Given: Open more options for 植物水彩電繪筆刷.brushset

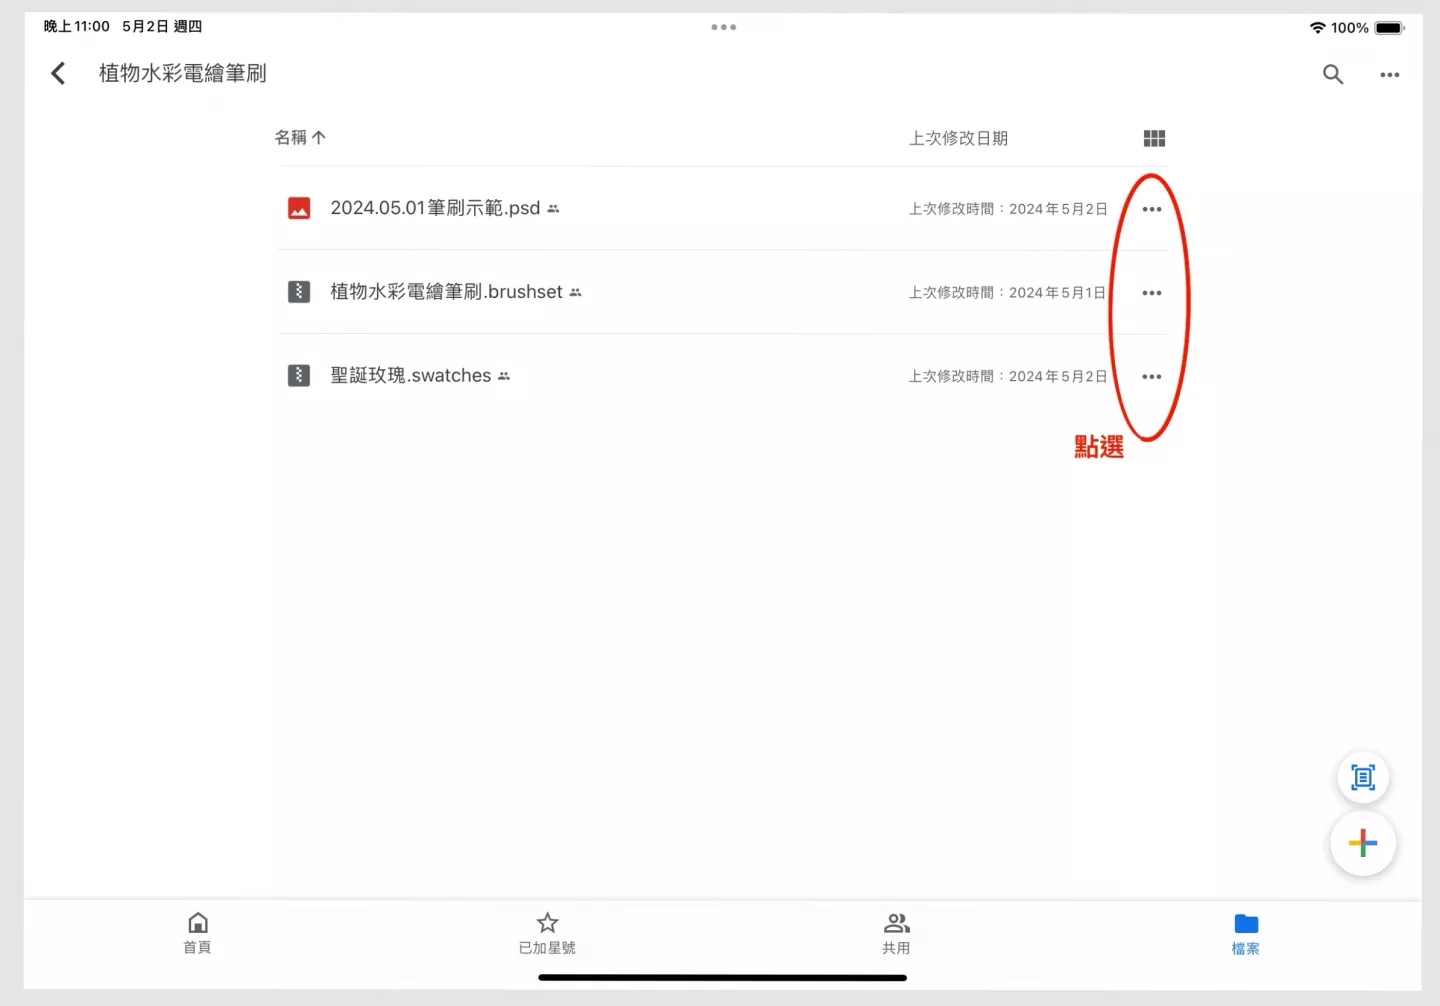Looking at the screenshot, I should pyautogui.click(x=1151, y=293).
